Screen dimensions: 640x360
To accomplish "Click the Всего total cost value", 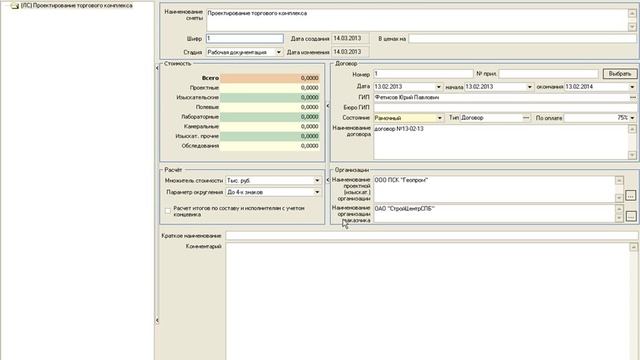I will [x=270, y=78].
